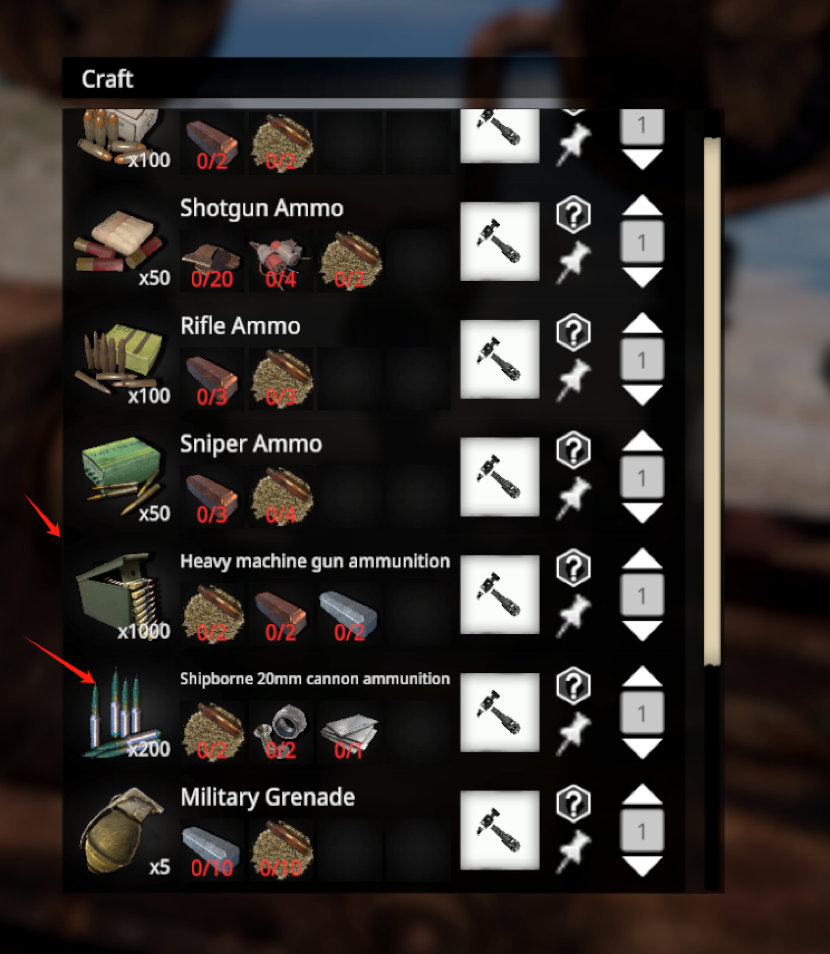Craft Rifle Ammo using the hammer button

click(500, 359)
